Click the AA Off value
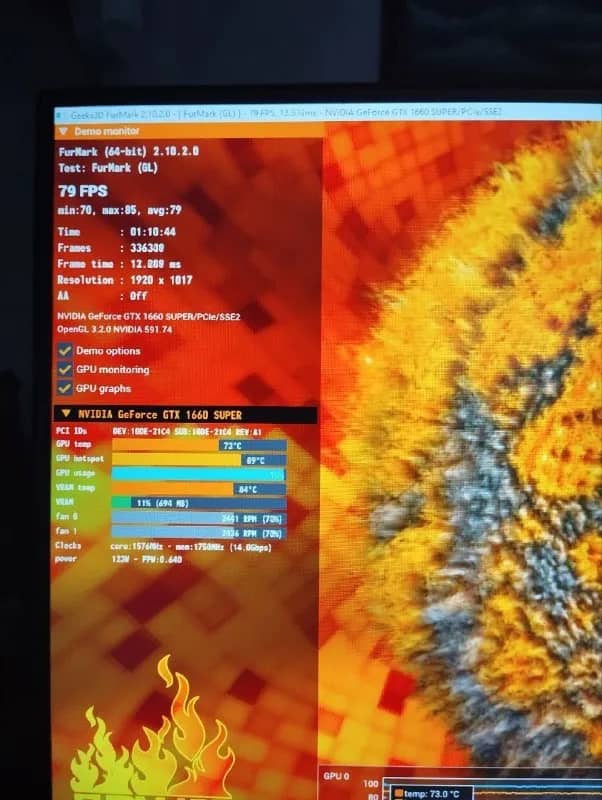Screen dimensions: 602x800 [138, 295]
